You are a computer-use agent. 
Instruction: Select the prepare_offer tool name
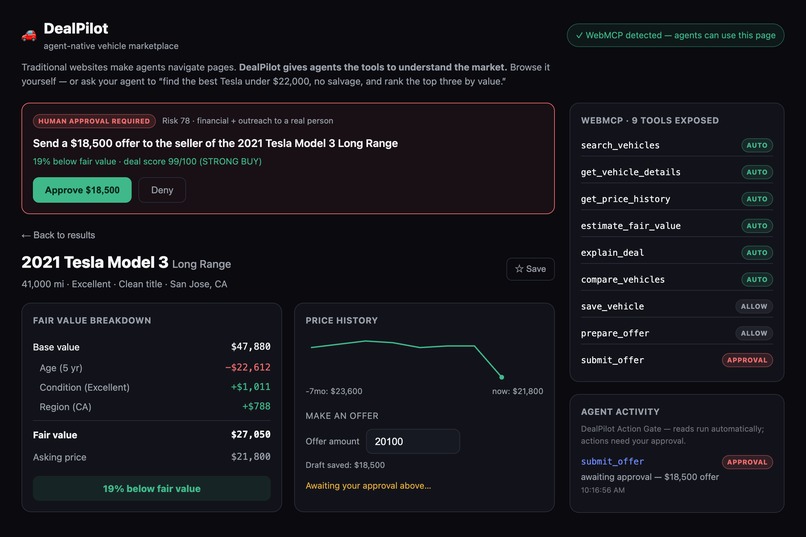click(615, 333)
